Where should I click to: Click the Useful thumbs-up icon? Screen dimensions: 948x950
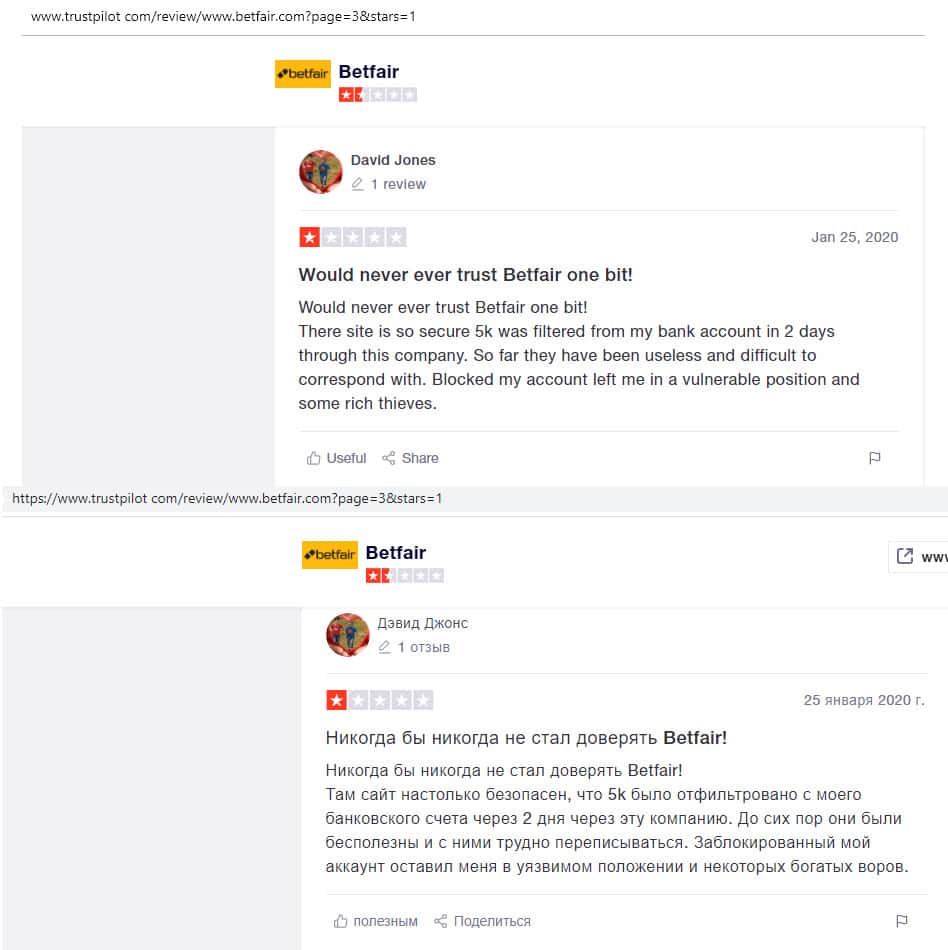[313, 458]
